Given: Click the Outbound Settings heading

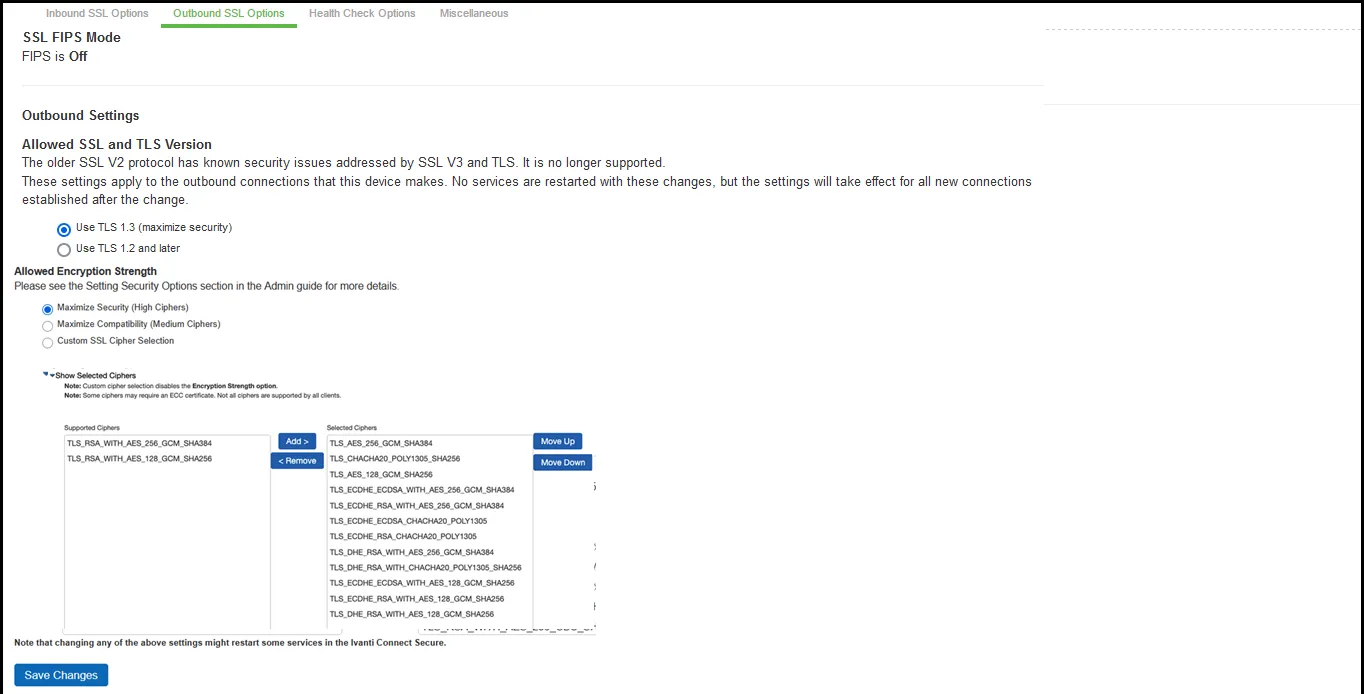Looking at the screenshot, I should point(81,116).
